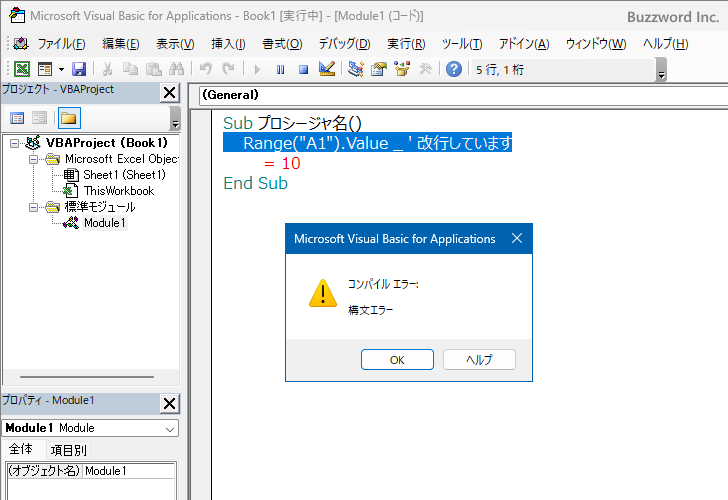The height and width of the screenshot is (500, 728).
Task: Click the Find binoculars icon
Action: 176,69
